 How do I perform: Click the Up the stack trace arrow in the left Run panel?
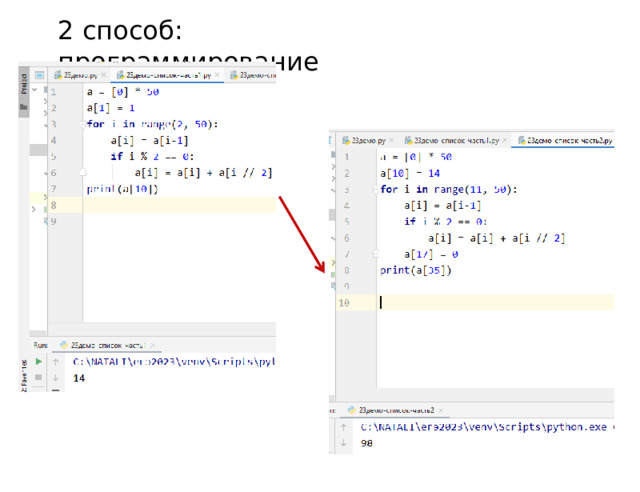(56, 362)
